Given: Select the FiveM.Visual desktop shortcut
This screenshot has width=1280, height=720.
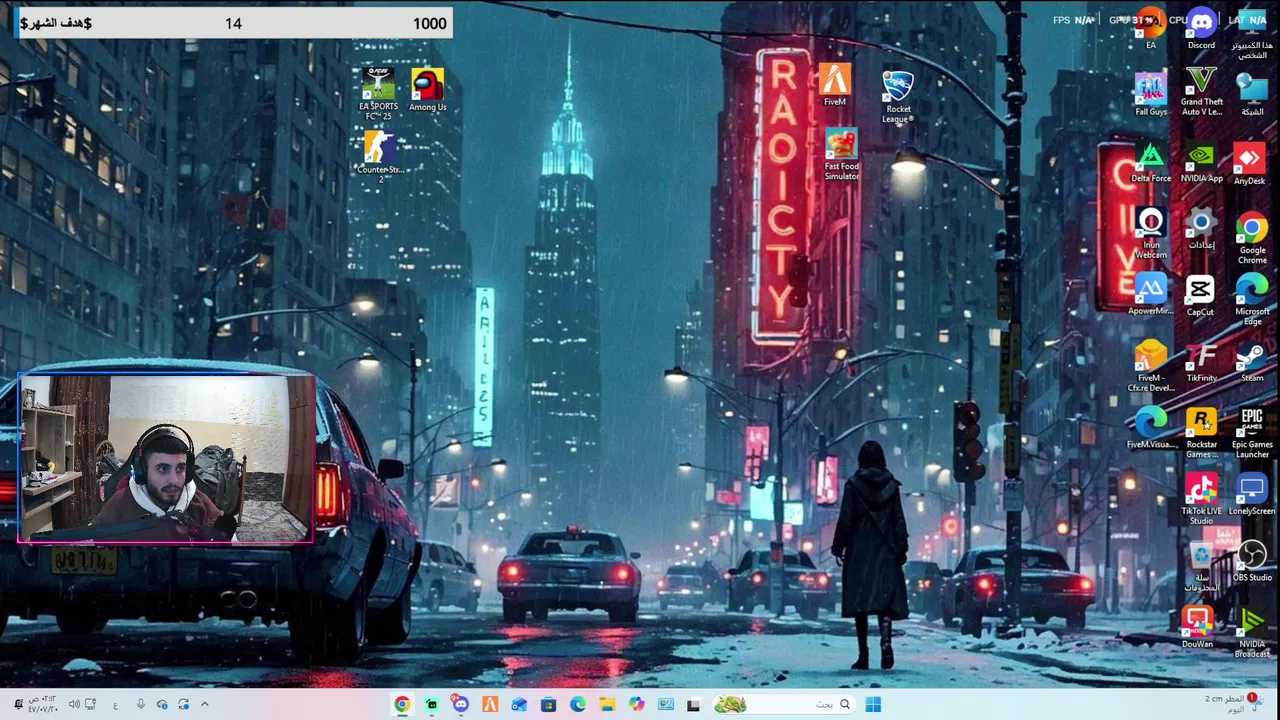Looking at the screenshot, I should coord(1150,428).
